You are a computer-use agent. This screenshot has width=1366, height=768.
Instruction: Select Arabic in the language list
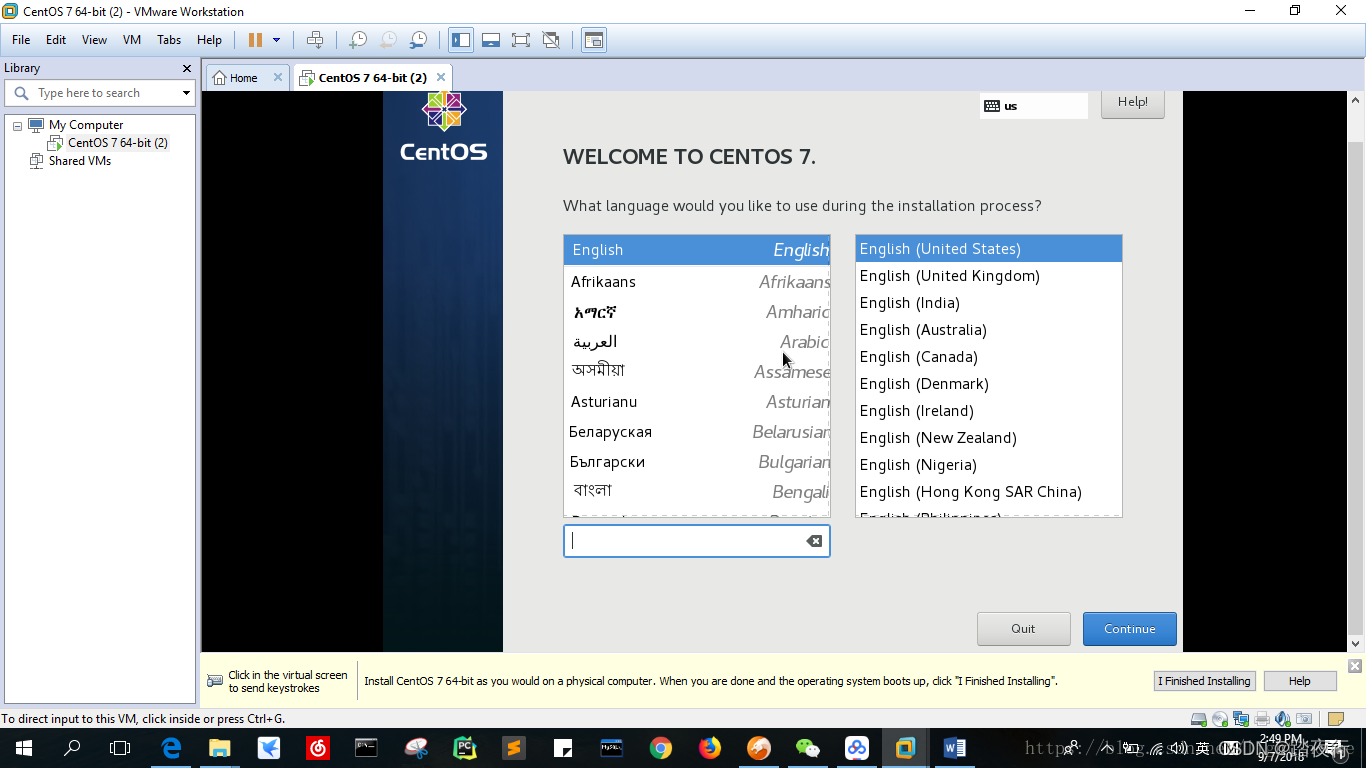pyautogui.click(x=697, y=342)
